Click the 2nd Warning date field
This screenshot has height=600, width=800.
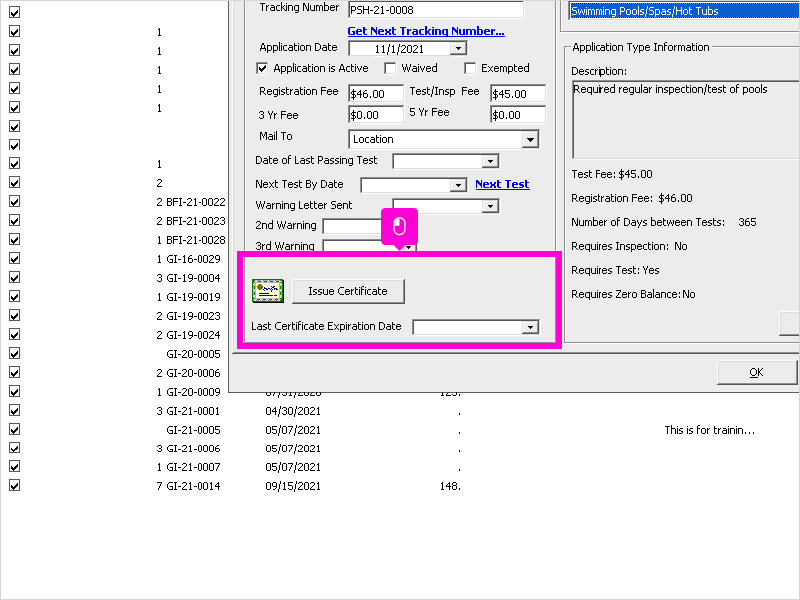(352, 226)
